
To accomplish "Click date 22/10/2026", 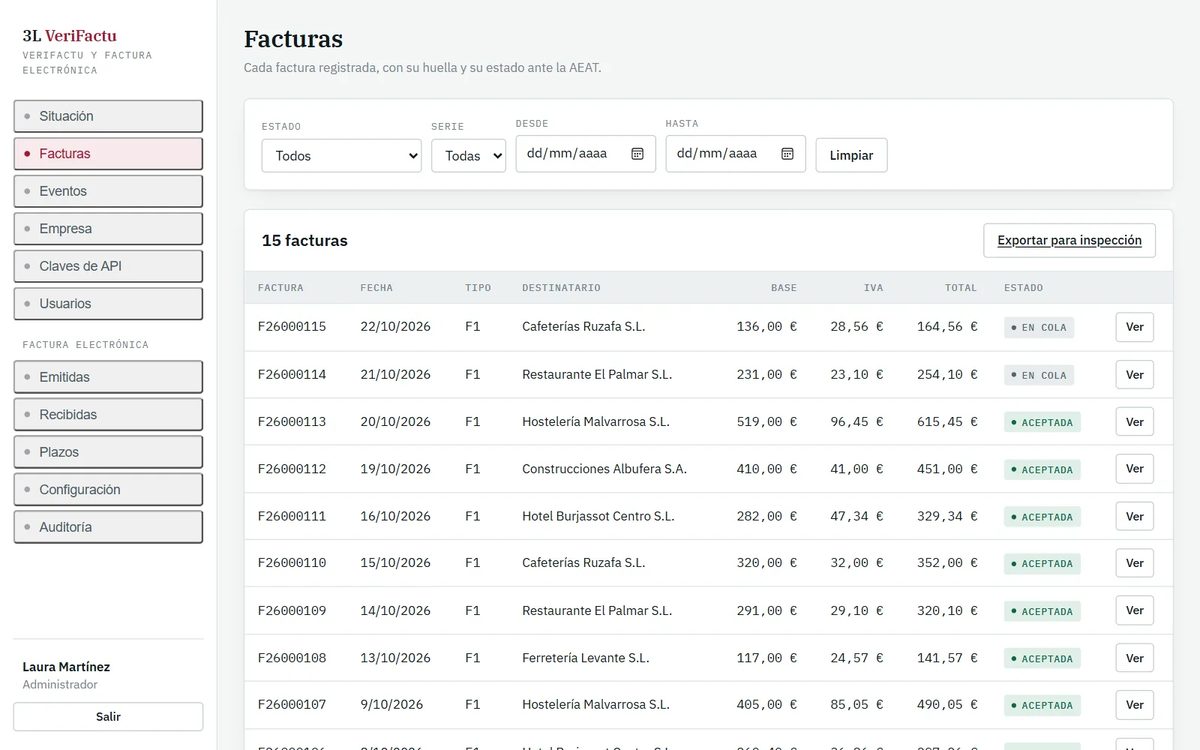I will [396, 327].
